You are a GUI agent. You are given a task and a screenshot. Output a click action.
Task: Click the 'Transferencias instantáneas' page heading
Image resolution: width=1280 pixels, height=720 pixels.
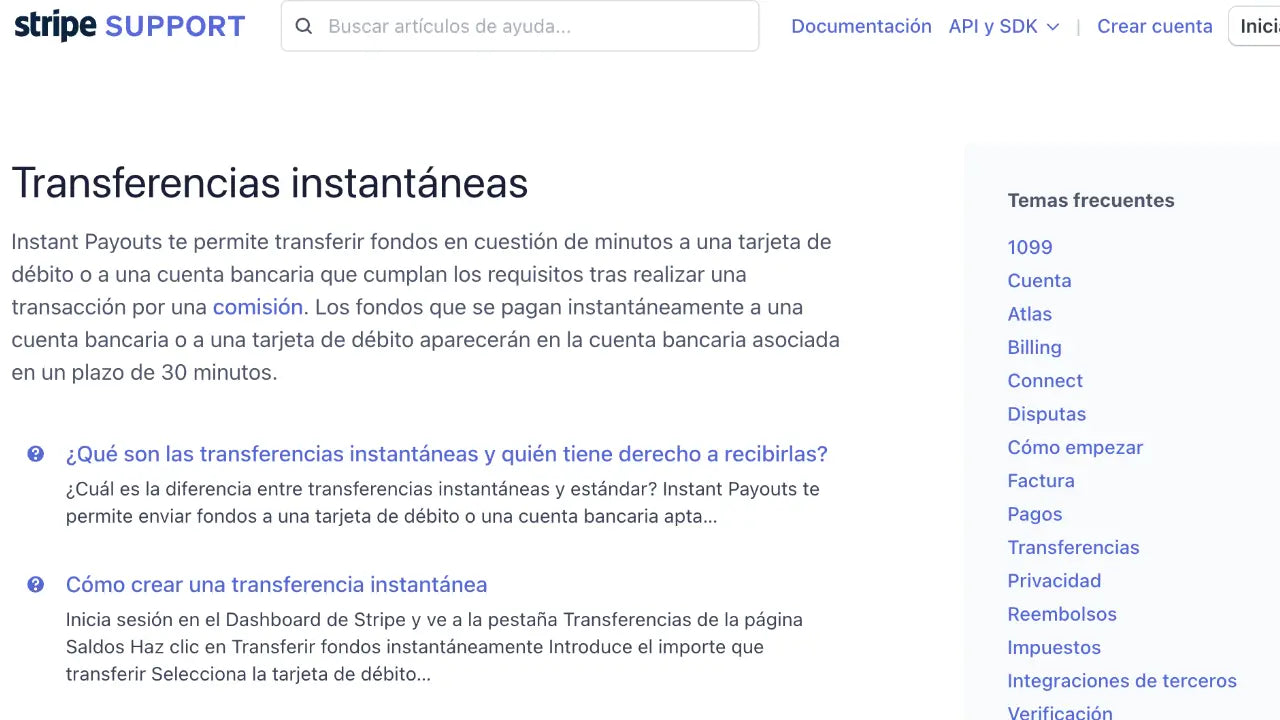pyautogui.click(x=270, y=183)
